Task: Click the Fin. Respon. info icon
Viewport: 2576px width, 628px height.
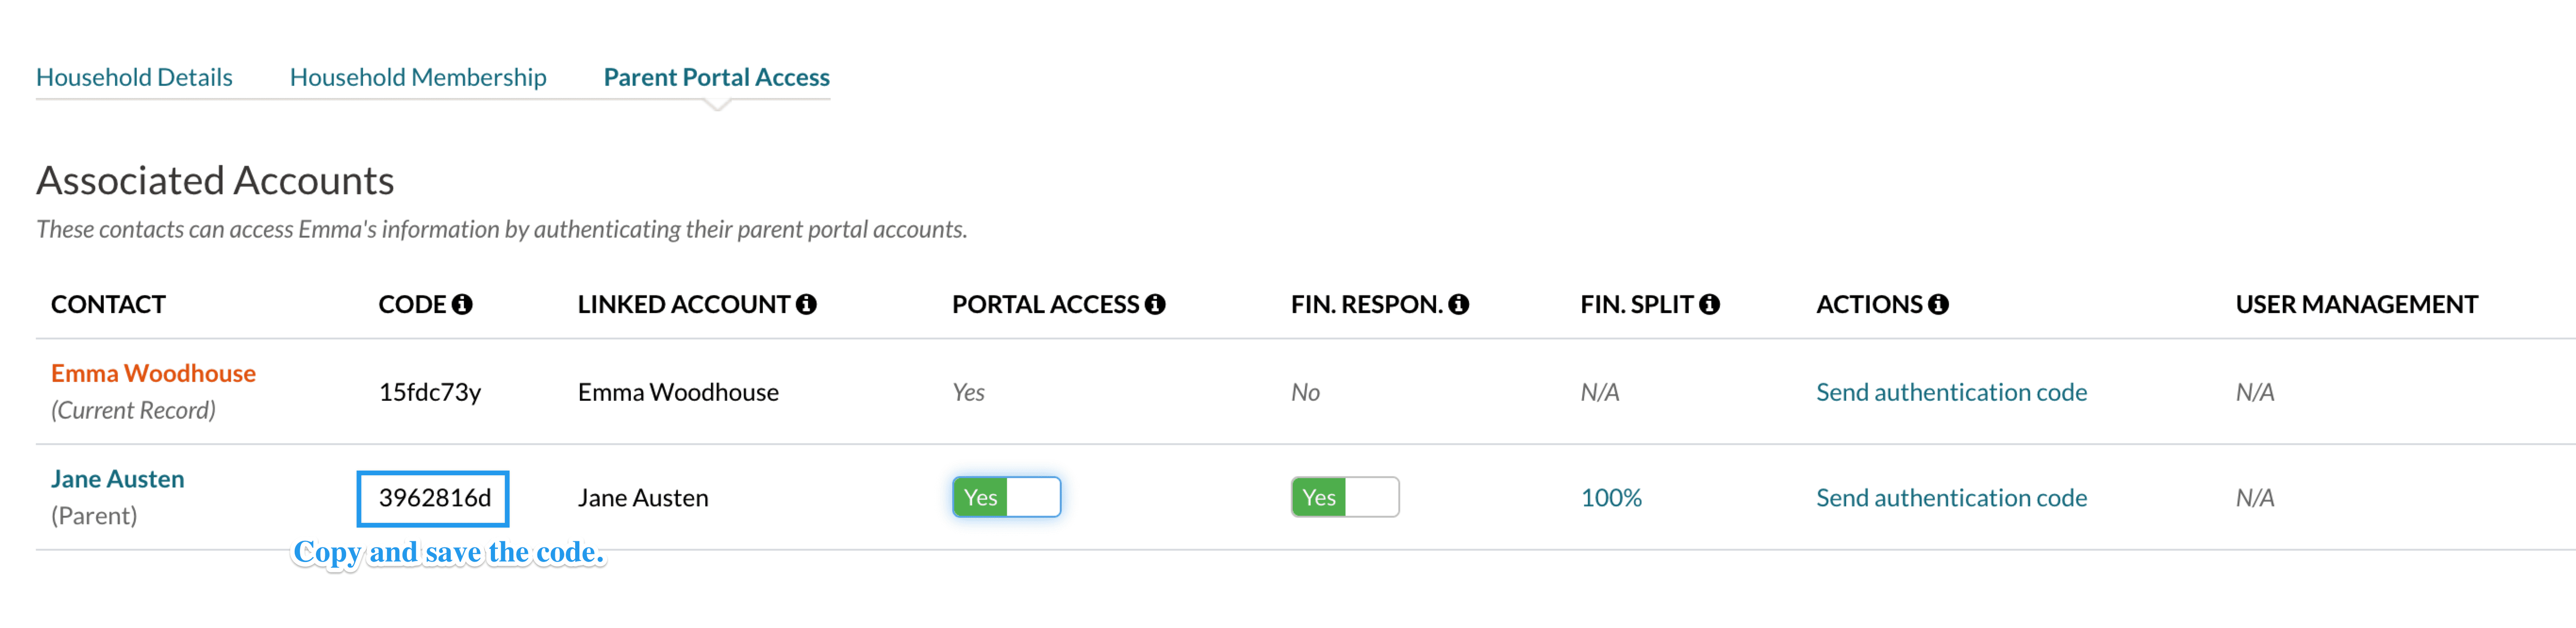Action: [x=1459, y=304]
